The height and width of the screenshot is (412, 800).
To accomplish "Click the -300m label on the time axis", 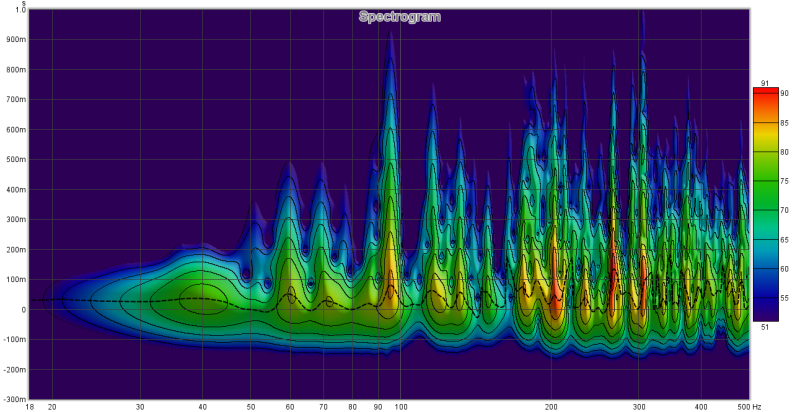I will tap(13, 399).
